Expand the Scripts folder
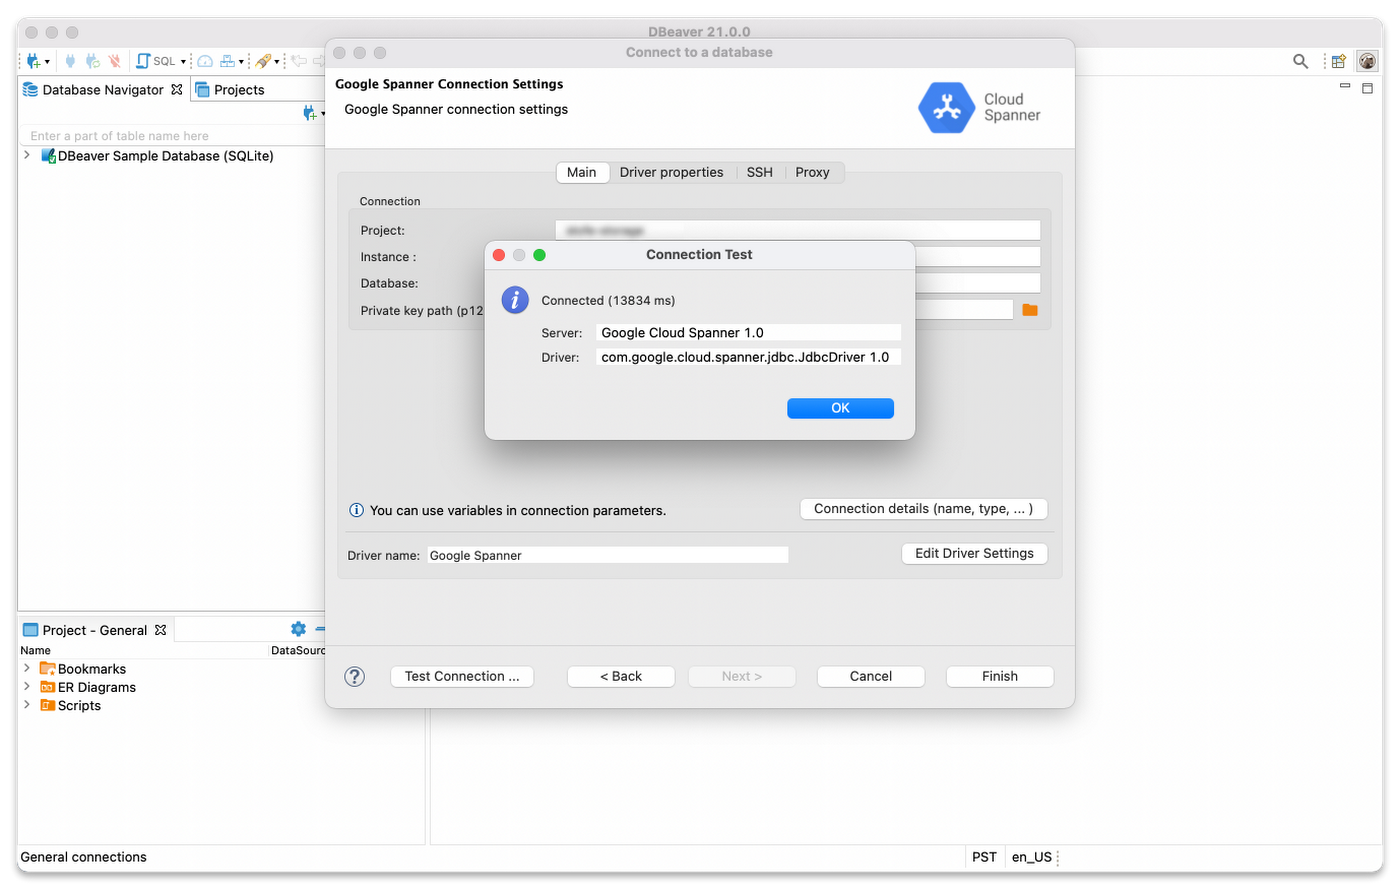 pyautogui.click(x=27, y=705)
